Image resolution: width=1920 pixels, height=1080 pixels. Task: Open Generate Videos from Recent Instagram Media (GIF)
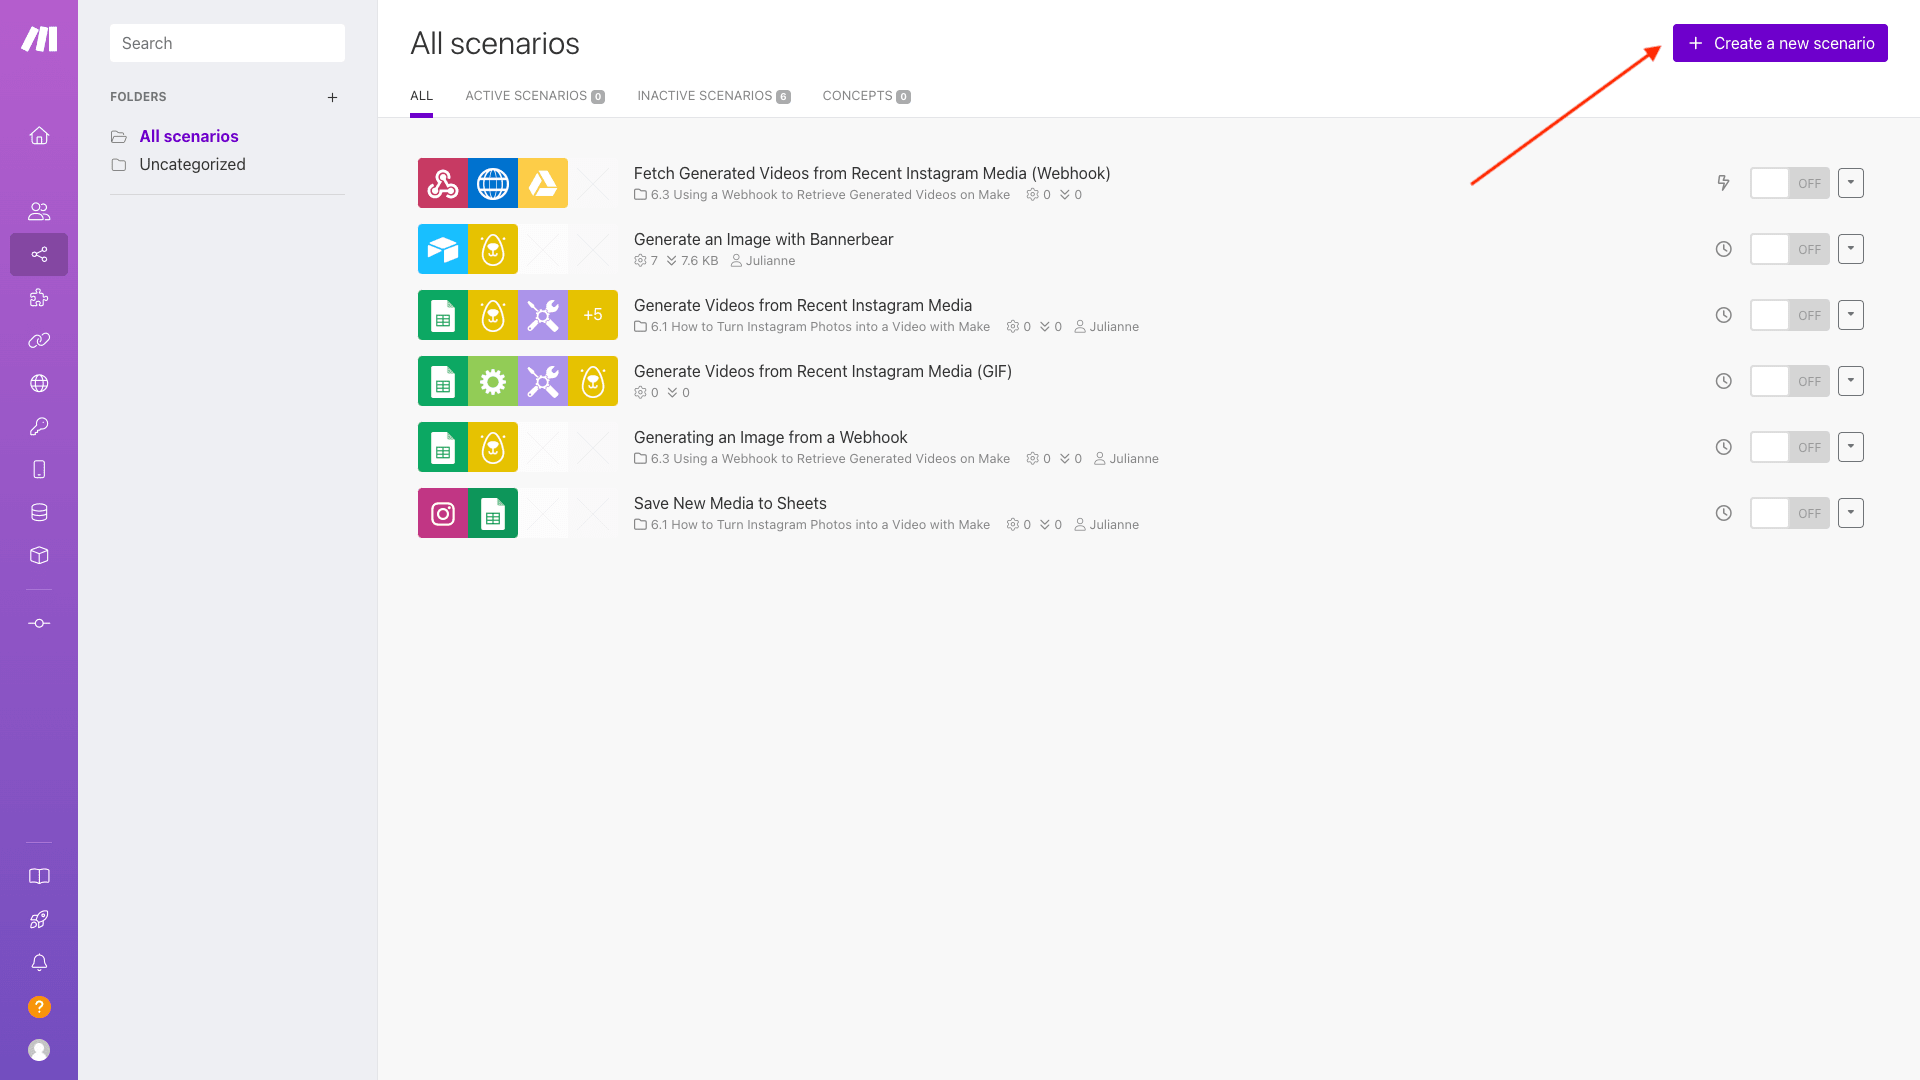click(x=823, y=371)
